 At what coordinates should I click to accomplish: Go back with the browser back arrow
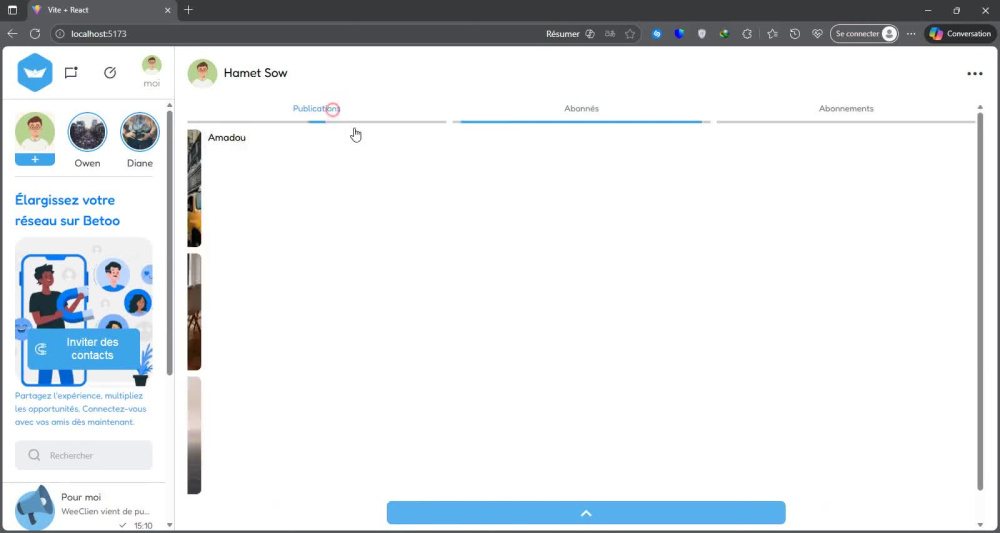[12, 34]
